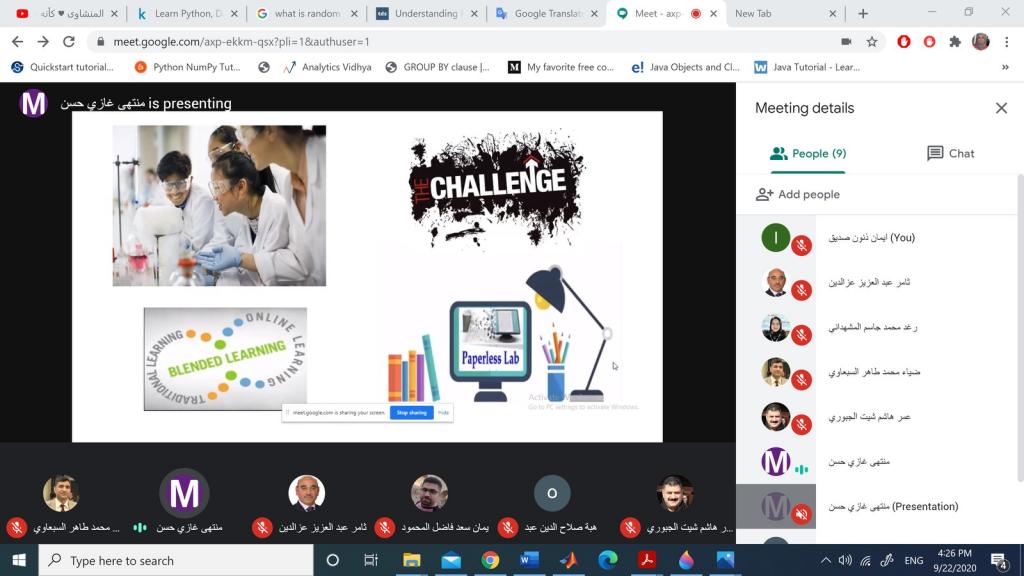Reload the Meet page
This screenshot has width=1024, height=576.
tap(69, 42)
